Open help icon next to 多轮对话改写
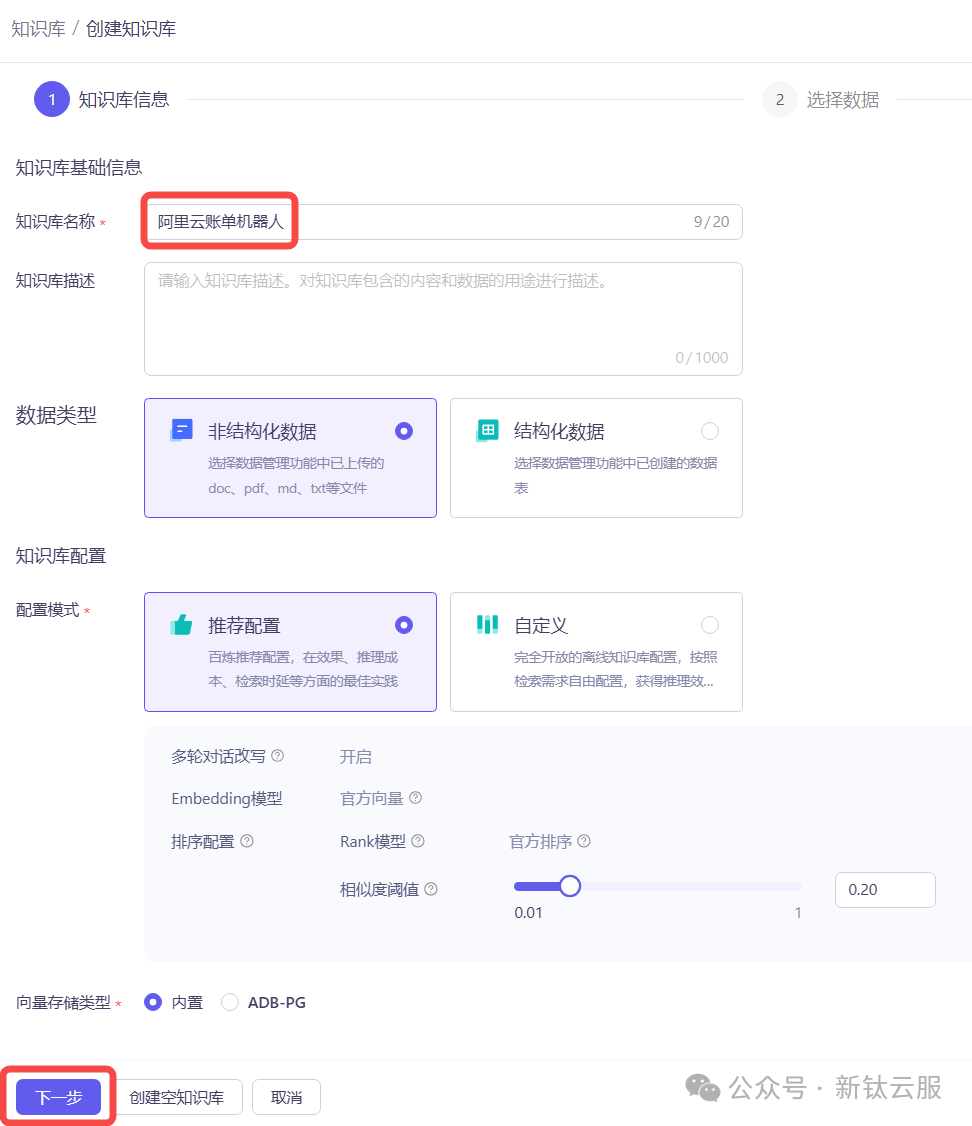 pos(278,755)
